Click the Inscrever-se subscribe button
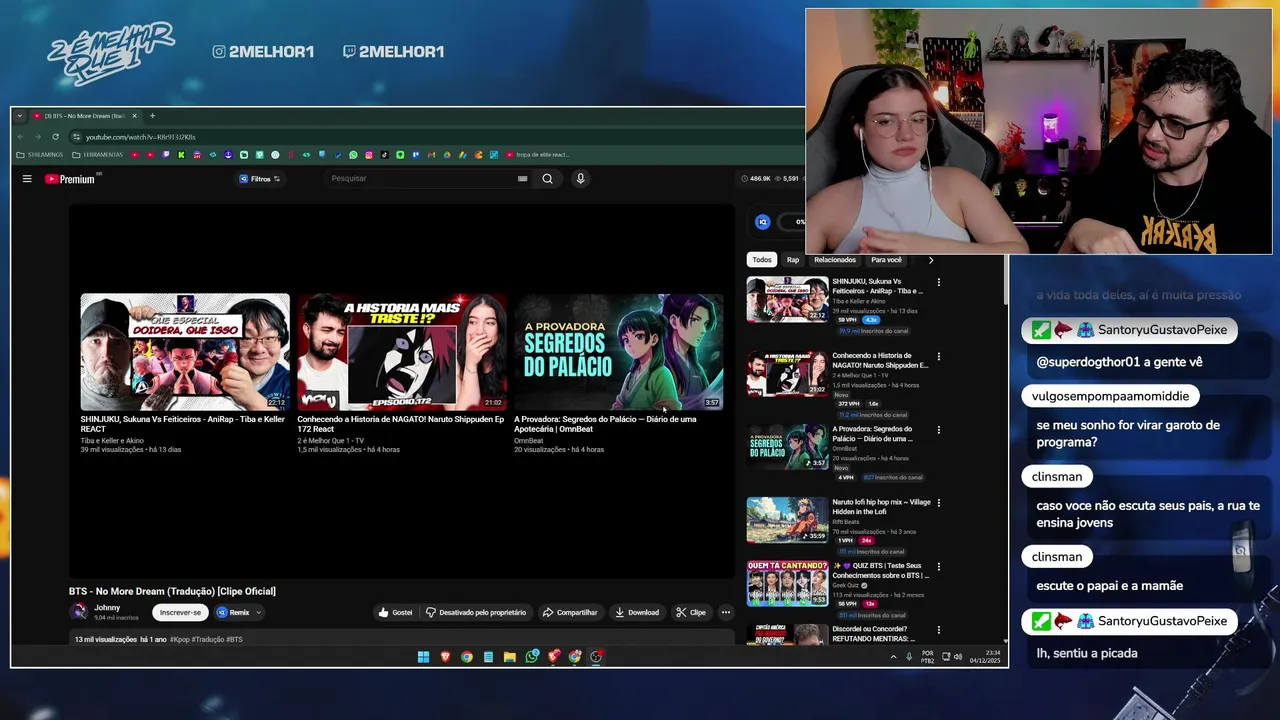The height and width of the screenshot is (720, 1280). pos(180,612)
